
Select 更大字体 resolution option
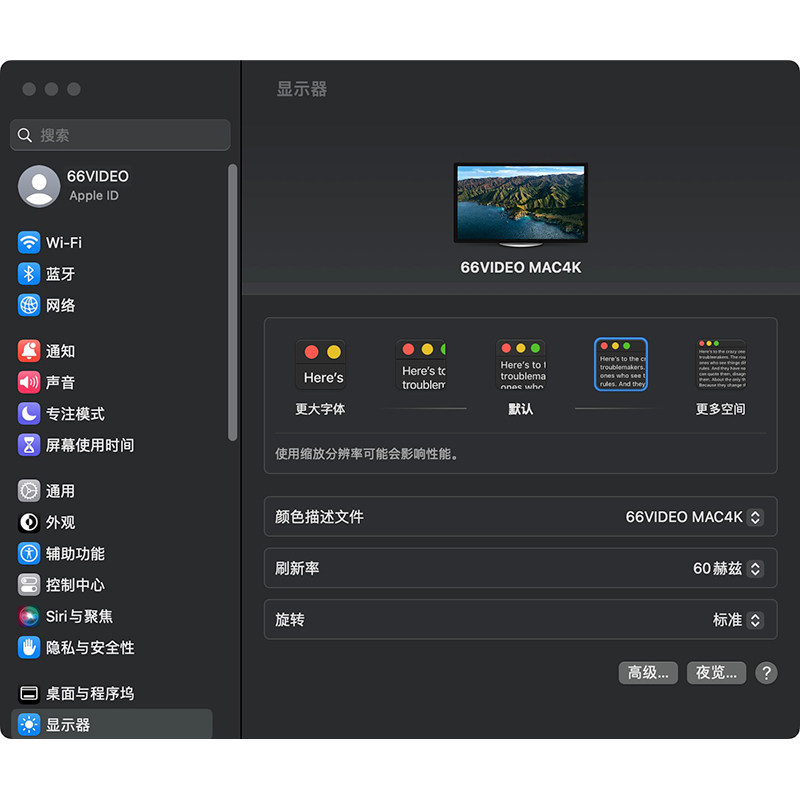tap(320, 365)
